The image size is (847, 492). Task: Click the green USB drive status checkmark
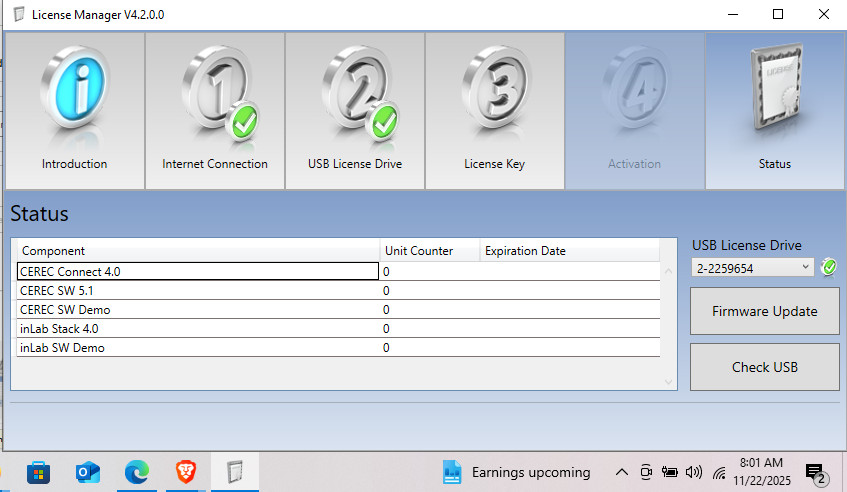[x=829, y=267]
